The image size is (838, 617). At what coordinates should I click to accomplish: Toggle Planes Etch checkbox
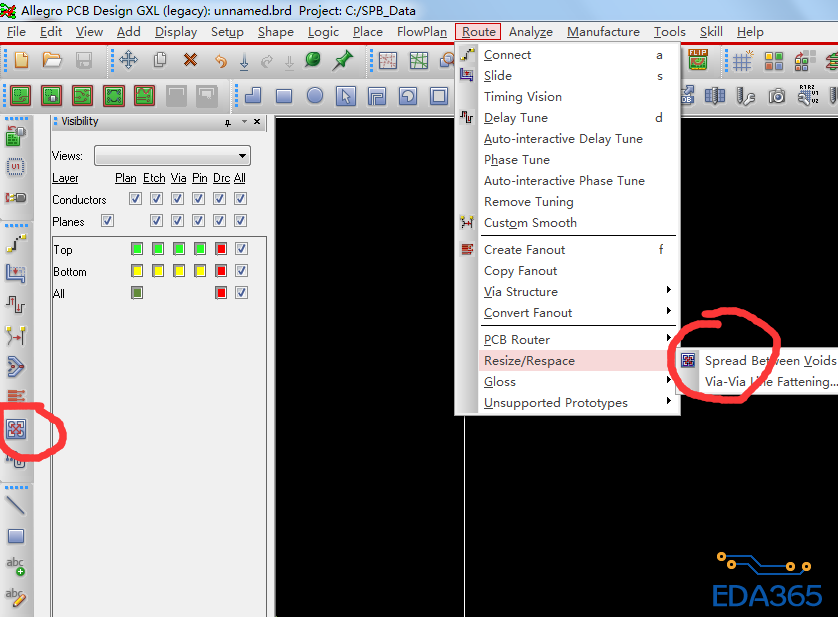pos(156,220)
